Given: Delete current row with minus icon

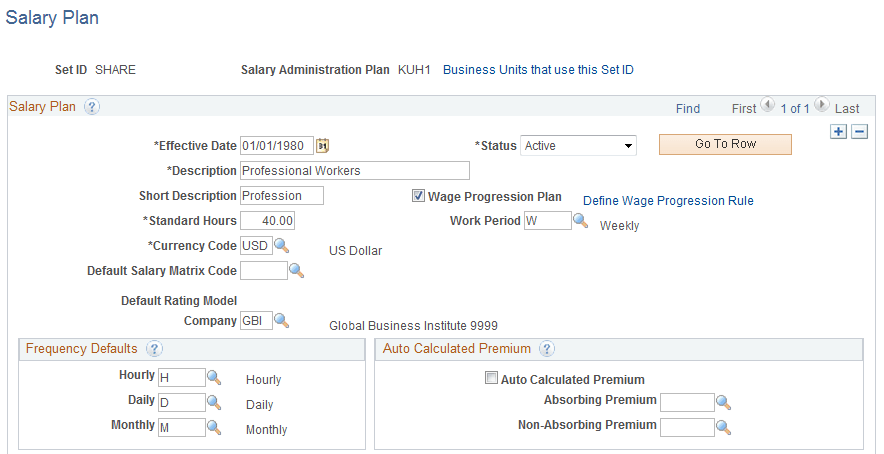Looking at the screenshot, I should coord(859,131).
